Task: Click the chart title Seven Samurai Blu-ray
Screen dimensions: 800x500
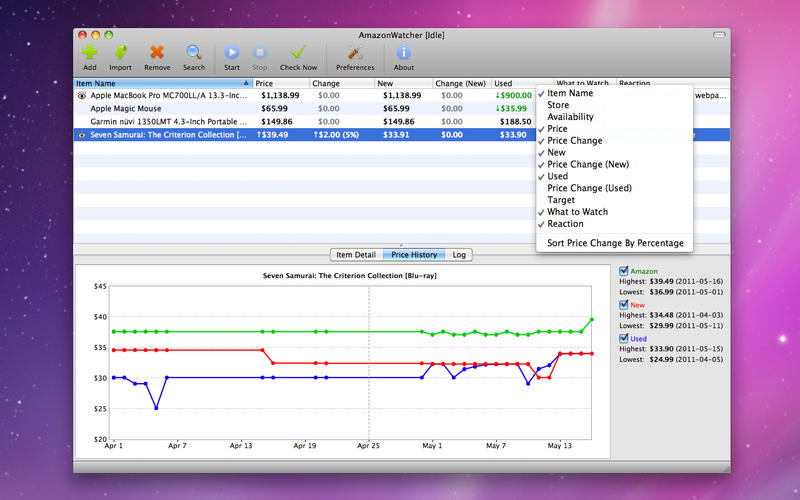Action: pyautogui.click(x=350, y=276)
